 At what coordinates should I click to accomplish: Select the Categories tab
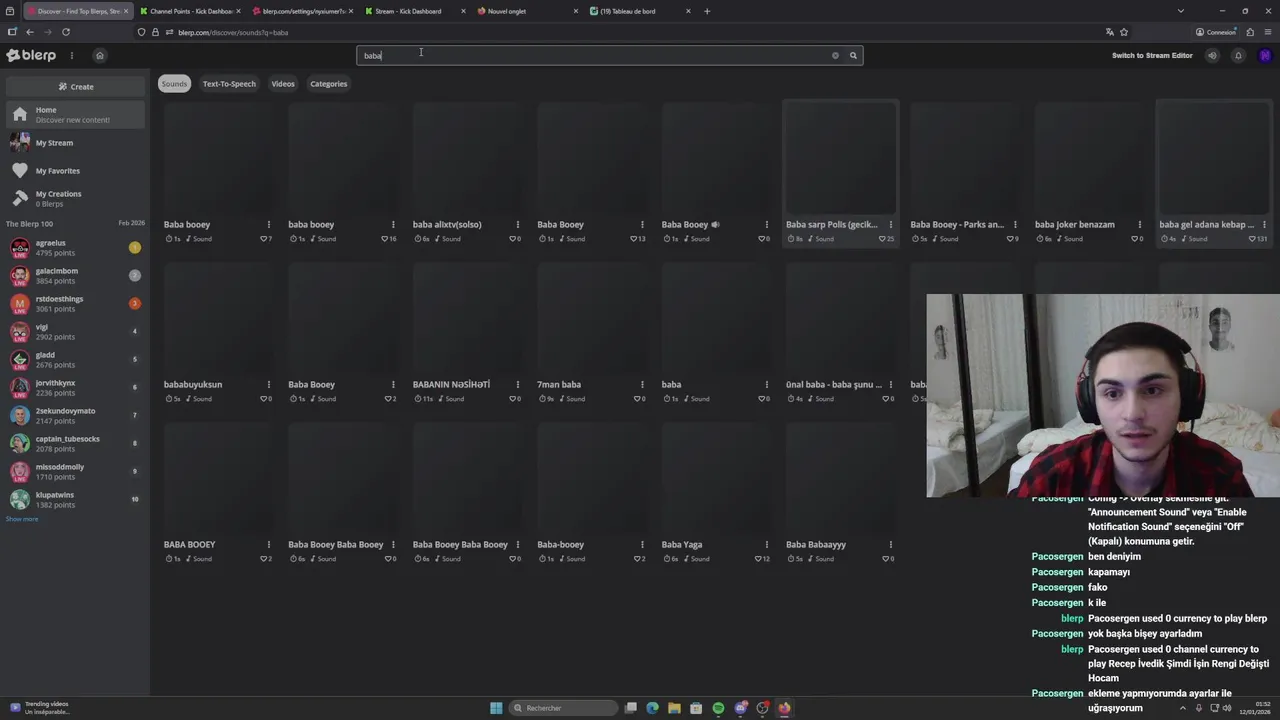coord(328,84)
